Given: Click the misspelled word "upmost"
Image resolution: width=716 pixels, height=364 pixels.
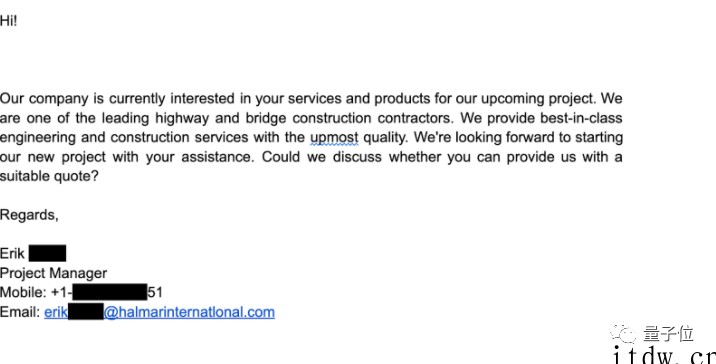Looking at the screenshot, I should (334, 138).
